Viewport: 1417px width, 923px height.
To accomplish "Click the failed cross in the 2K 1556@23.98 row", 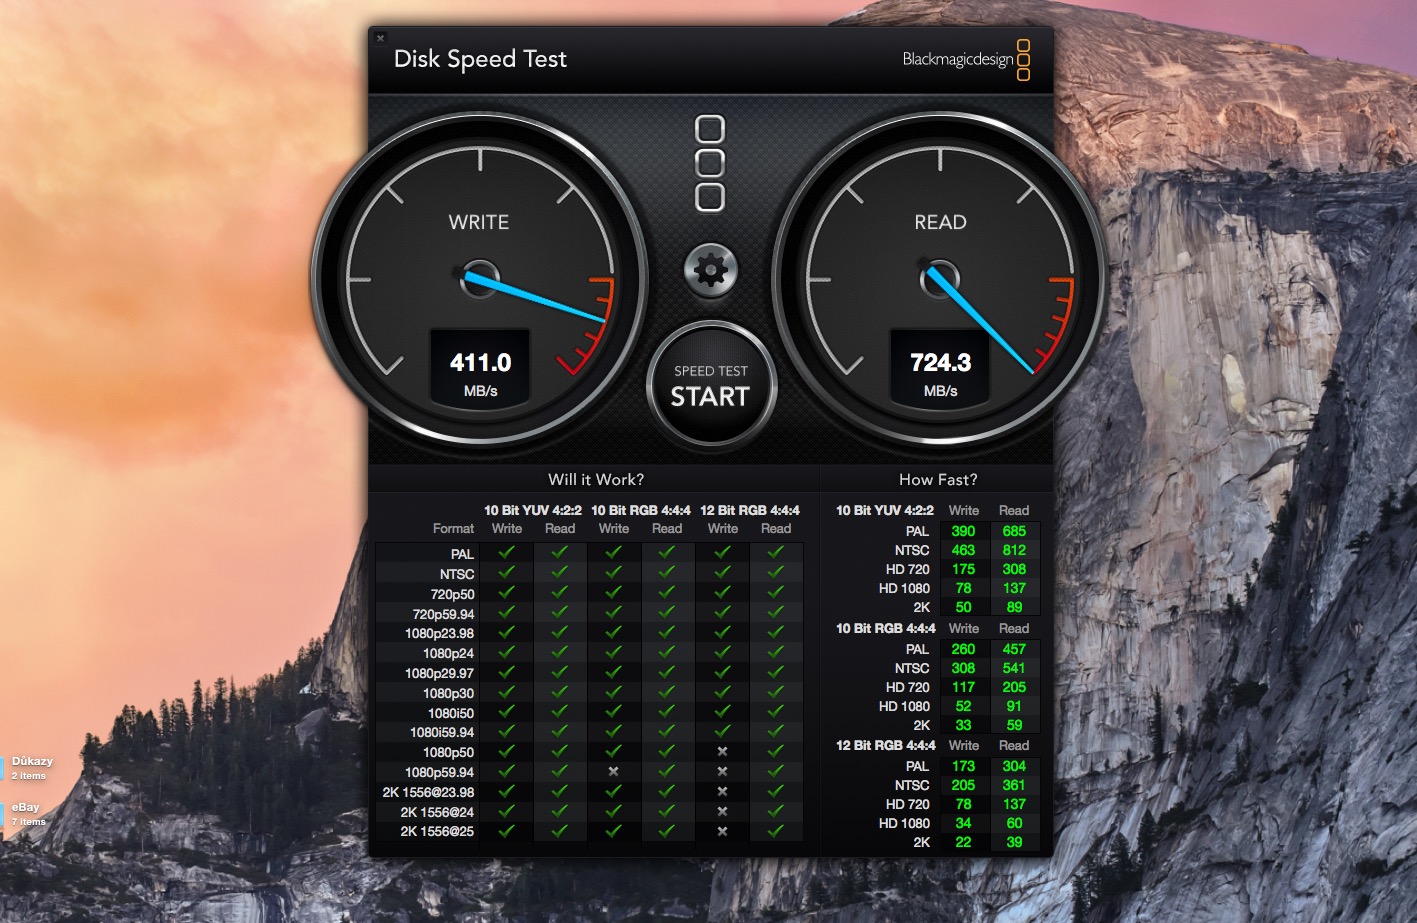I will point(722,791).
